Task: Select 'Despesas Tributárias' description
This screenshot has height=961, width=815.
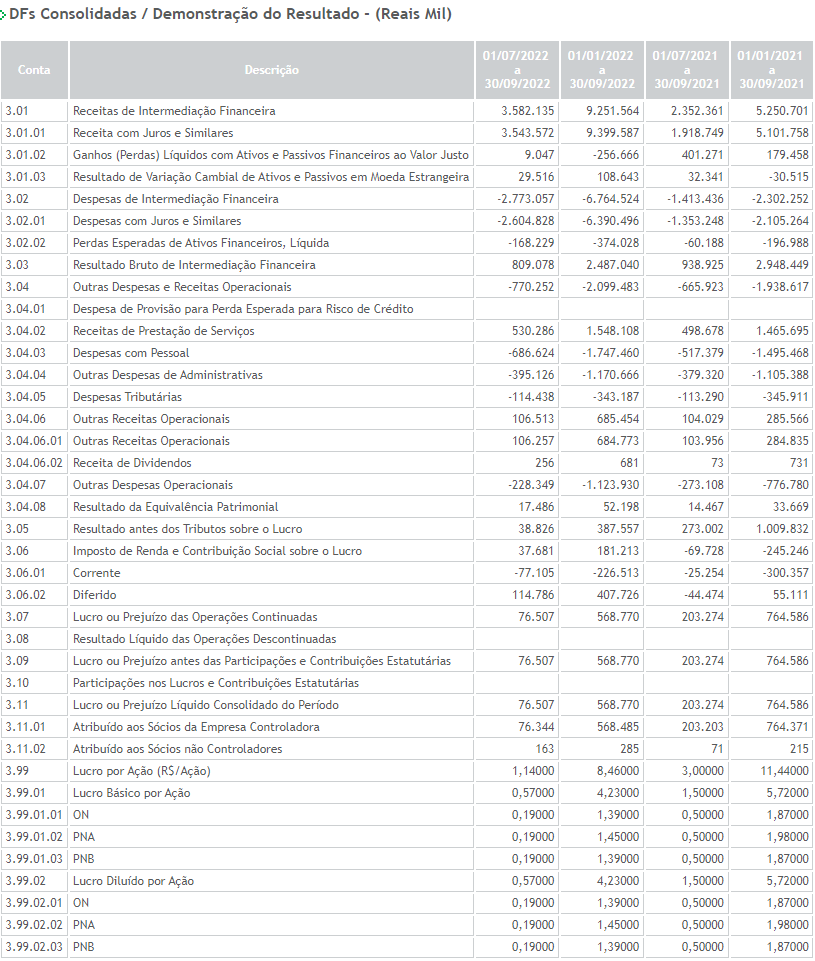Action: point(127,398)
